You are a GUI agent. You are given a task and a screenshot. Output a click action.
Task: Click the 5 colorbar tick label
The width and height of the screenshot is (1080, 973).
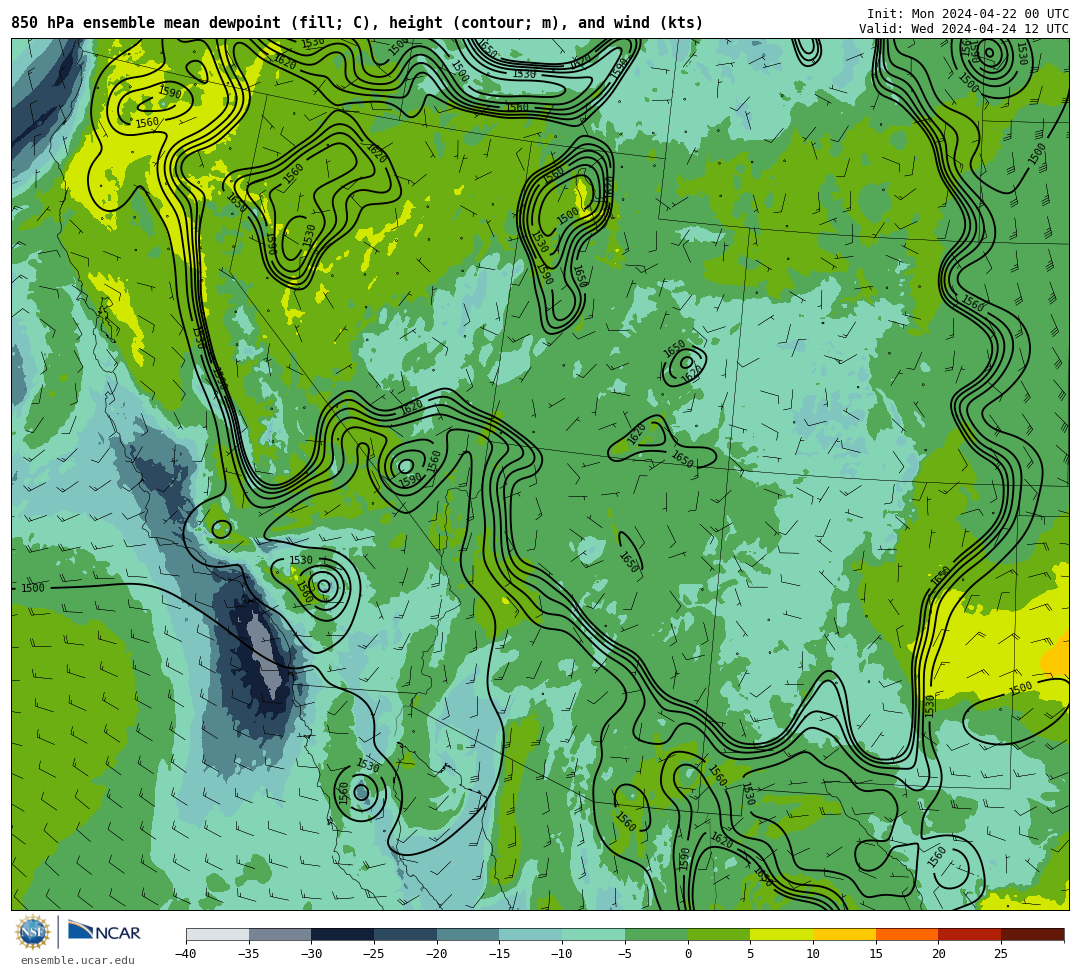(751, 954)
